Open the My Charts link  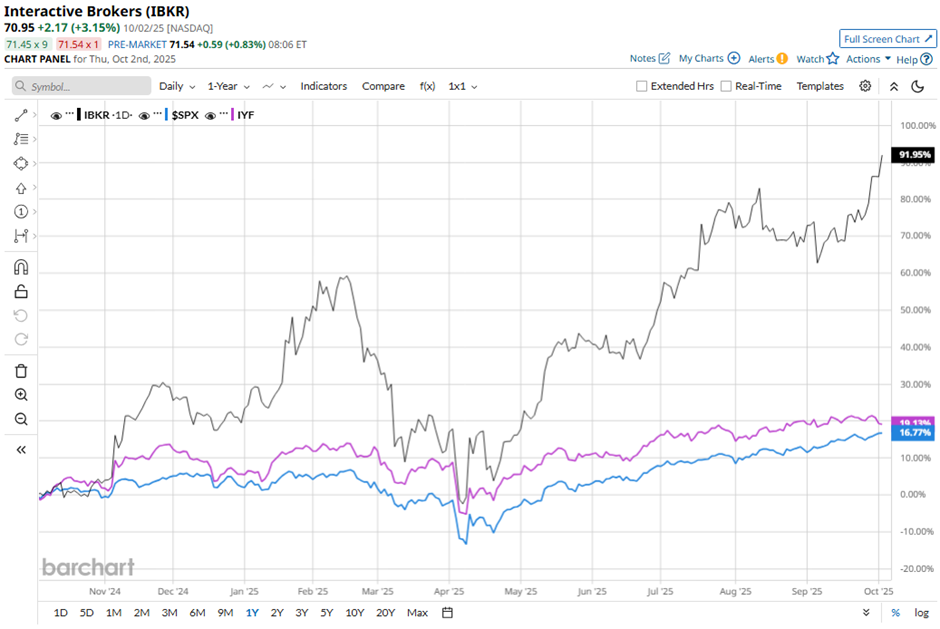point(708,59)
